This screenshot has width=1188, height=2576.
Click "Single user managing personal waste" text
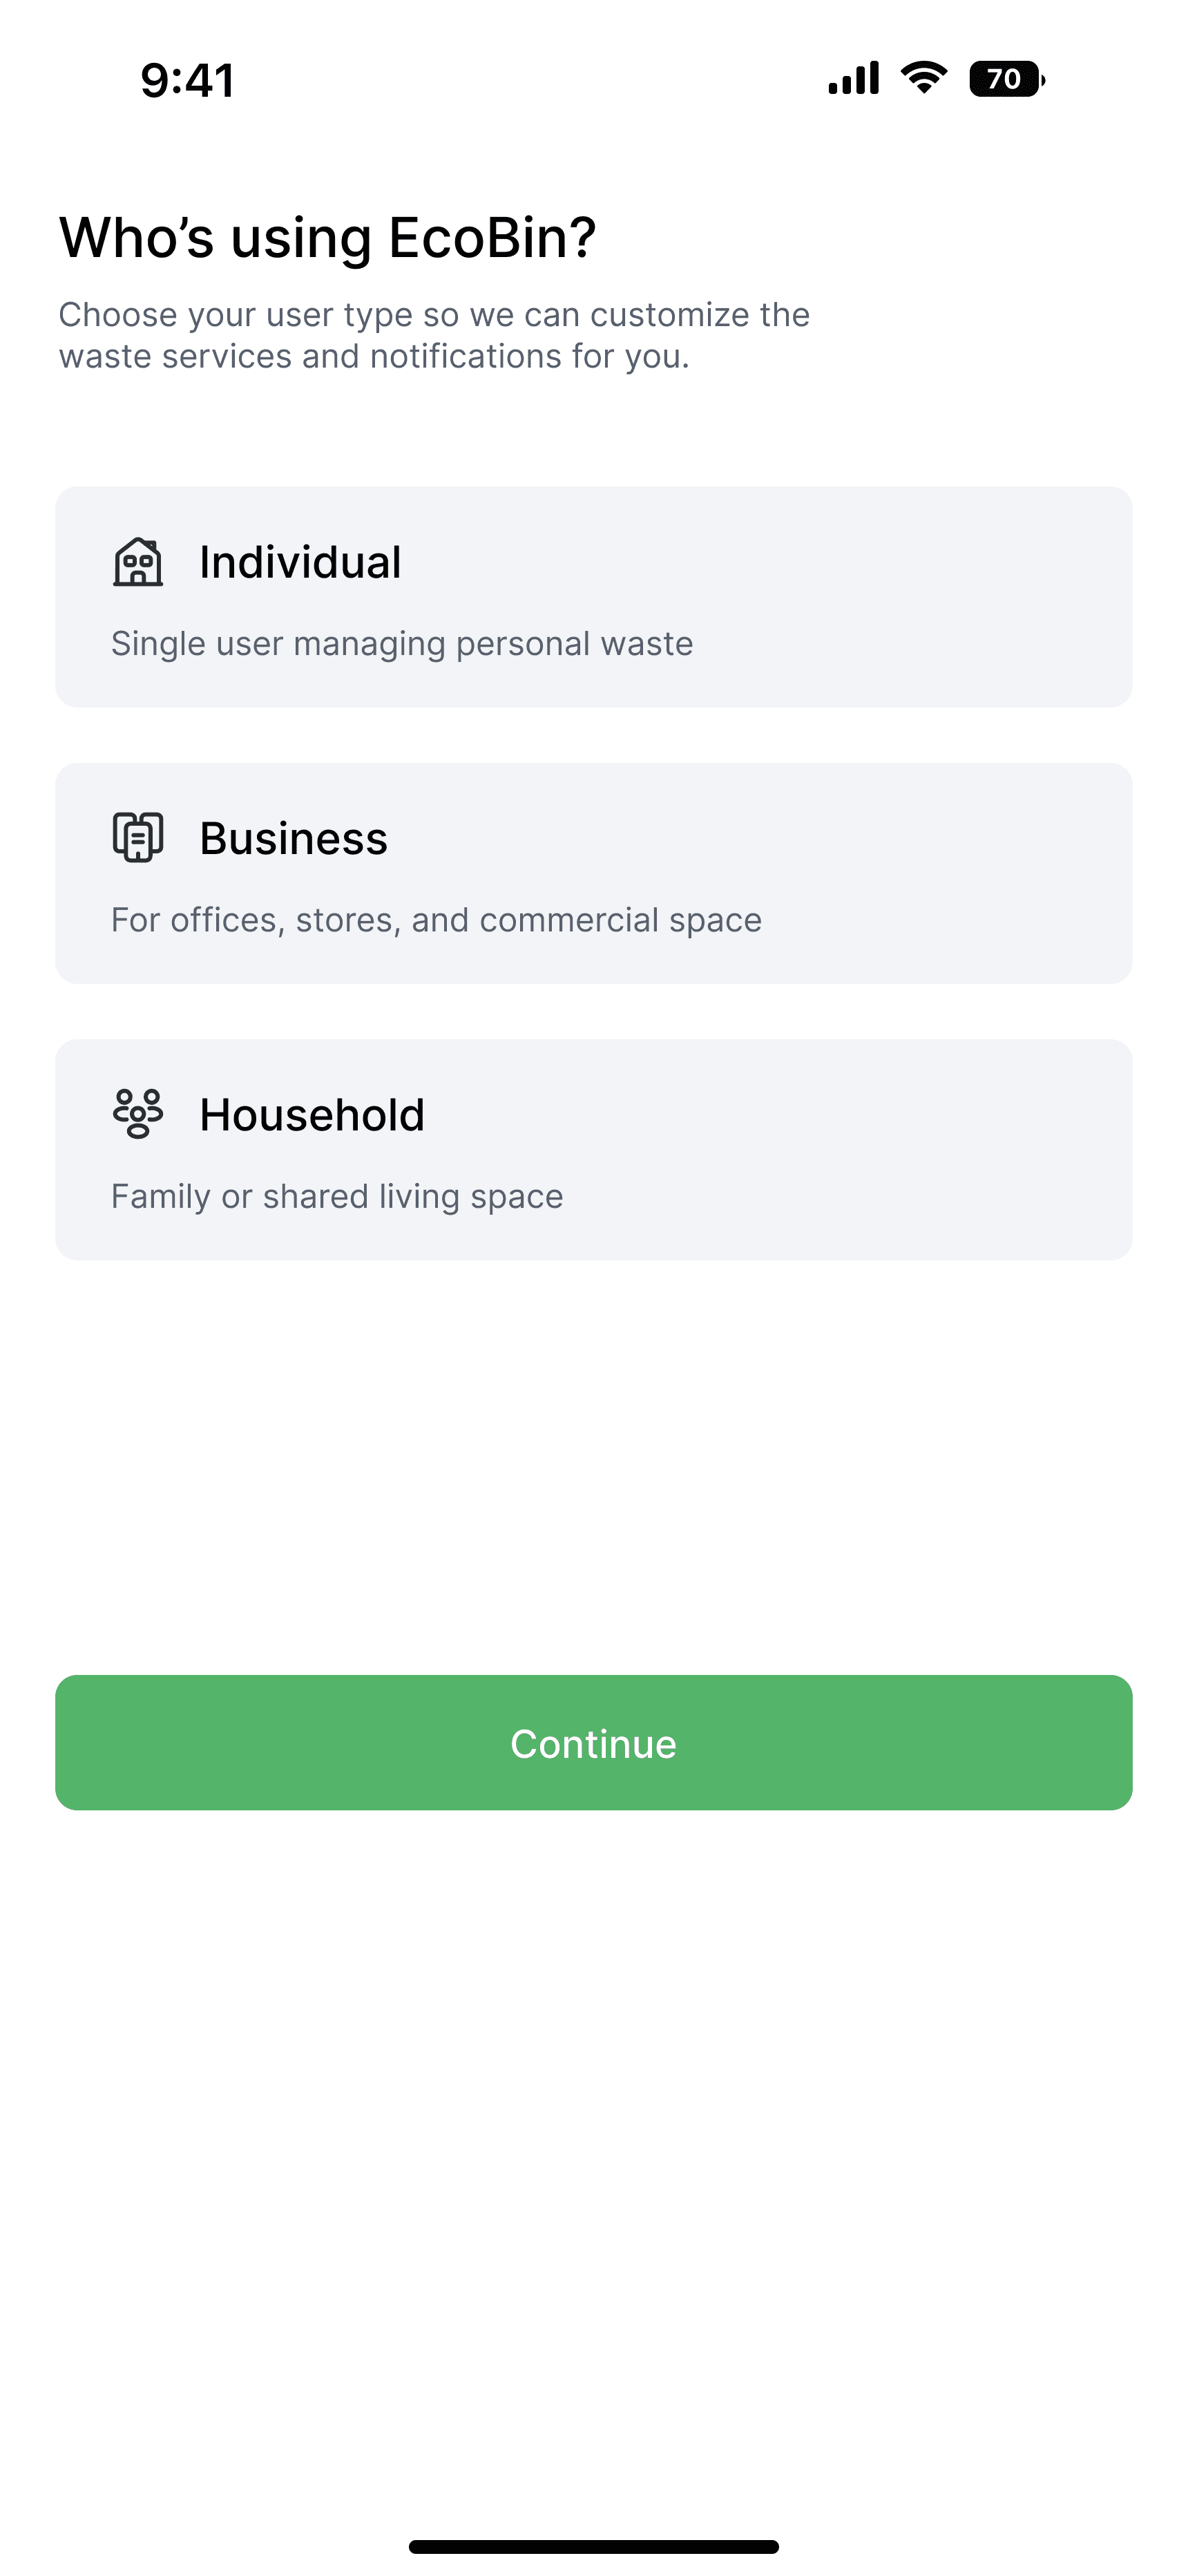tap(402, 644)
